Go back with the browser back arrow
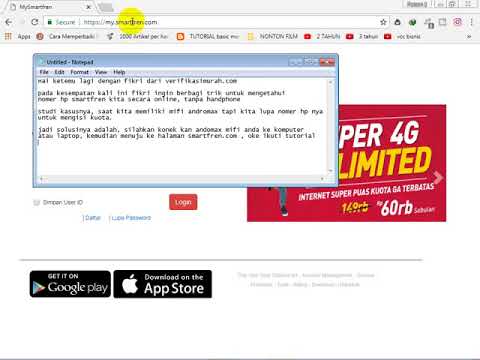480x360 pixels. pos(9,22)
